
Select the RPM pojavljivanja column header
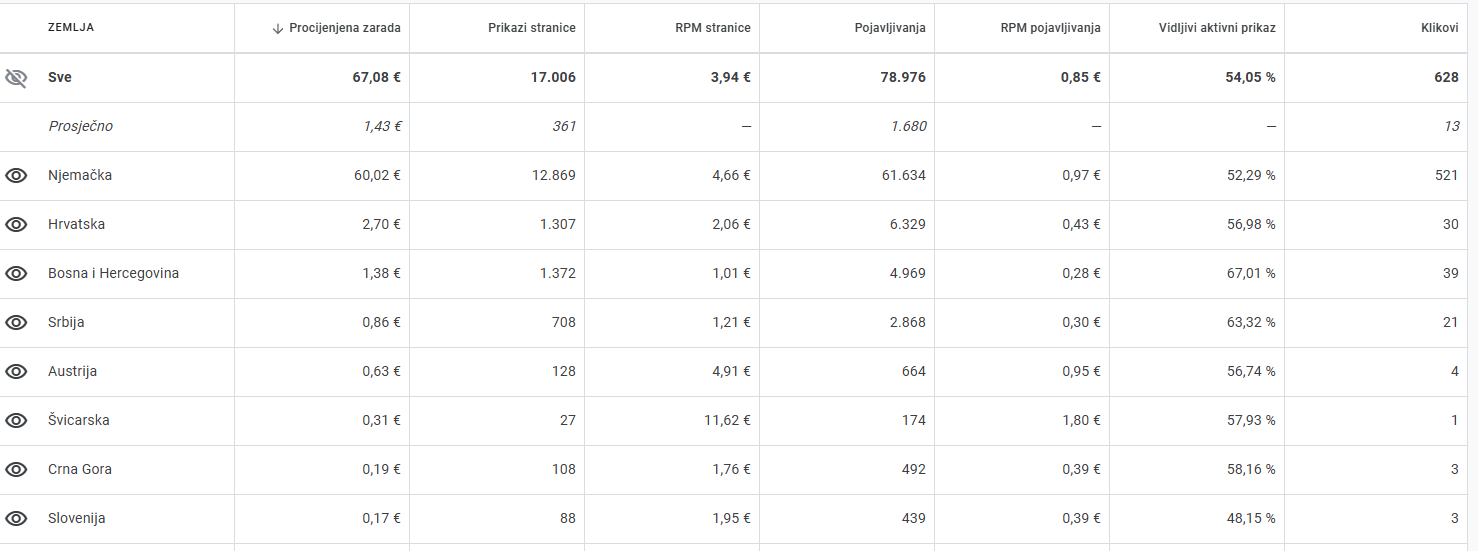[1051, 28]
